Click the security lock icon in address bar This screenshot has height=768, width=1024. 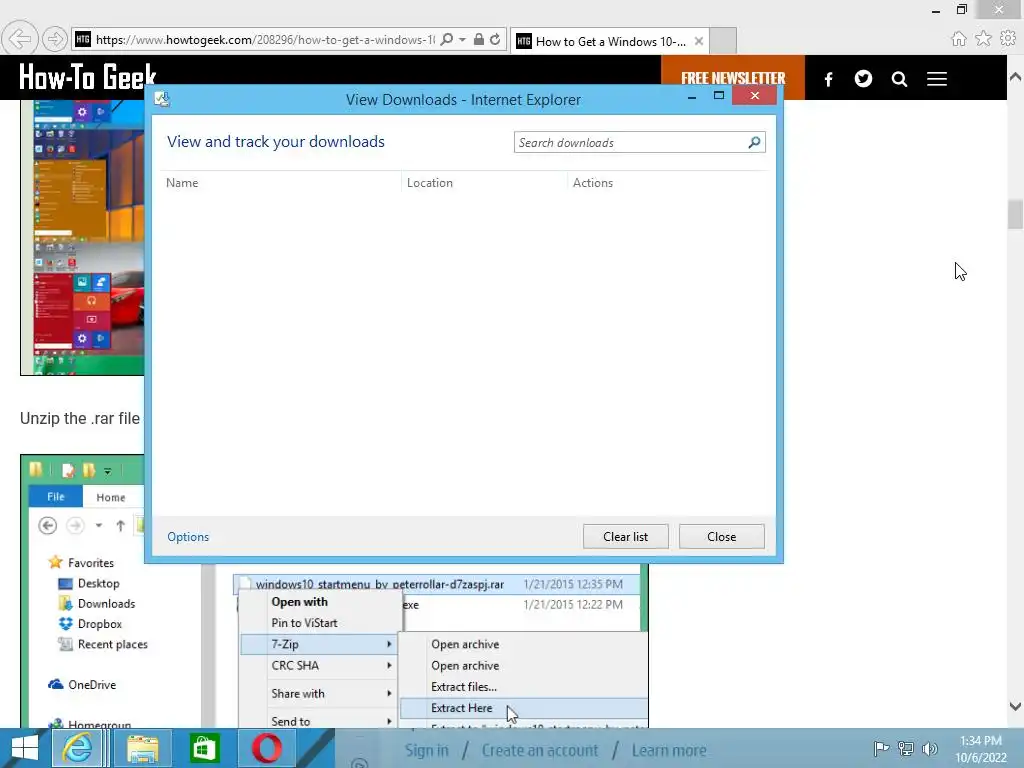(479, 39)
